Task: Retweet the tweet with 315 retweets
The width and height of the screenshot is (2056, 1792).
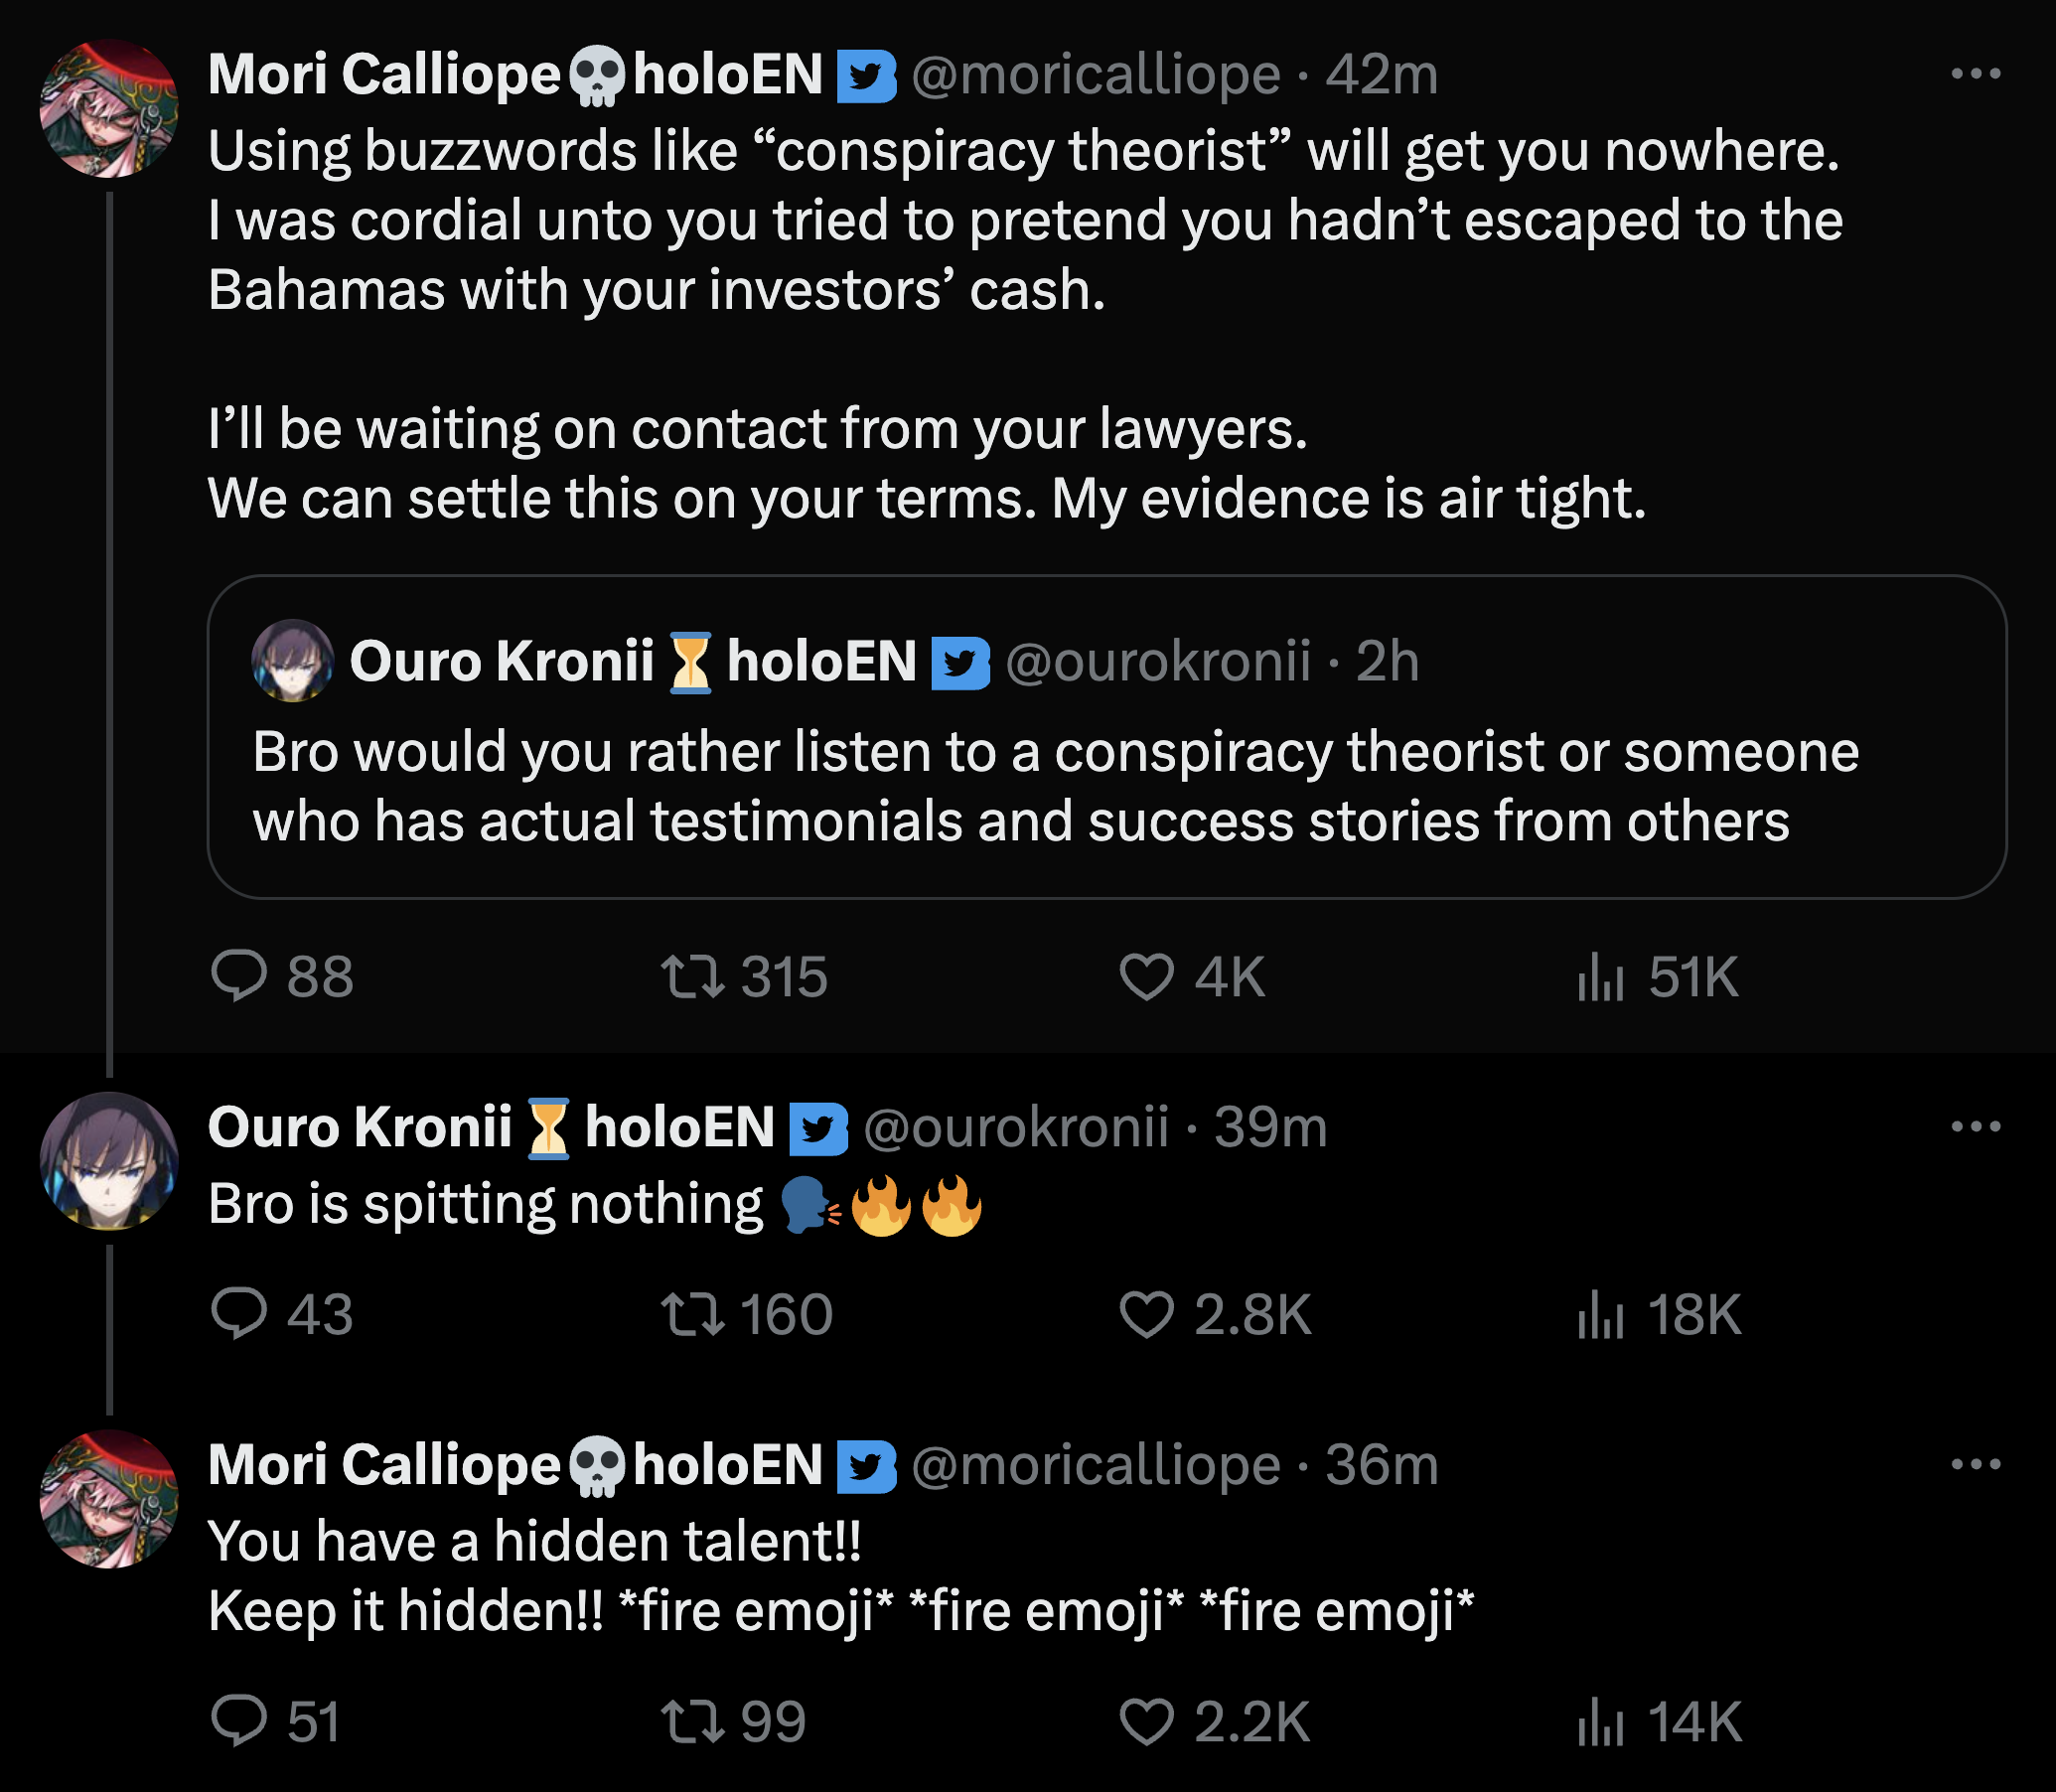Action: pyautogui.click(x=693, y=976)
